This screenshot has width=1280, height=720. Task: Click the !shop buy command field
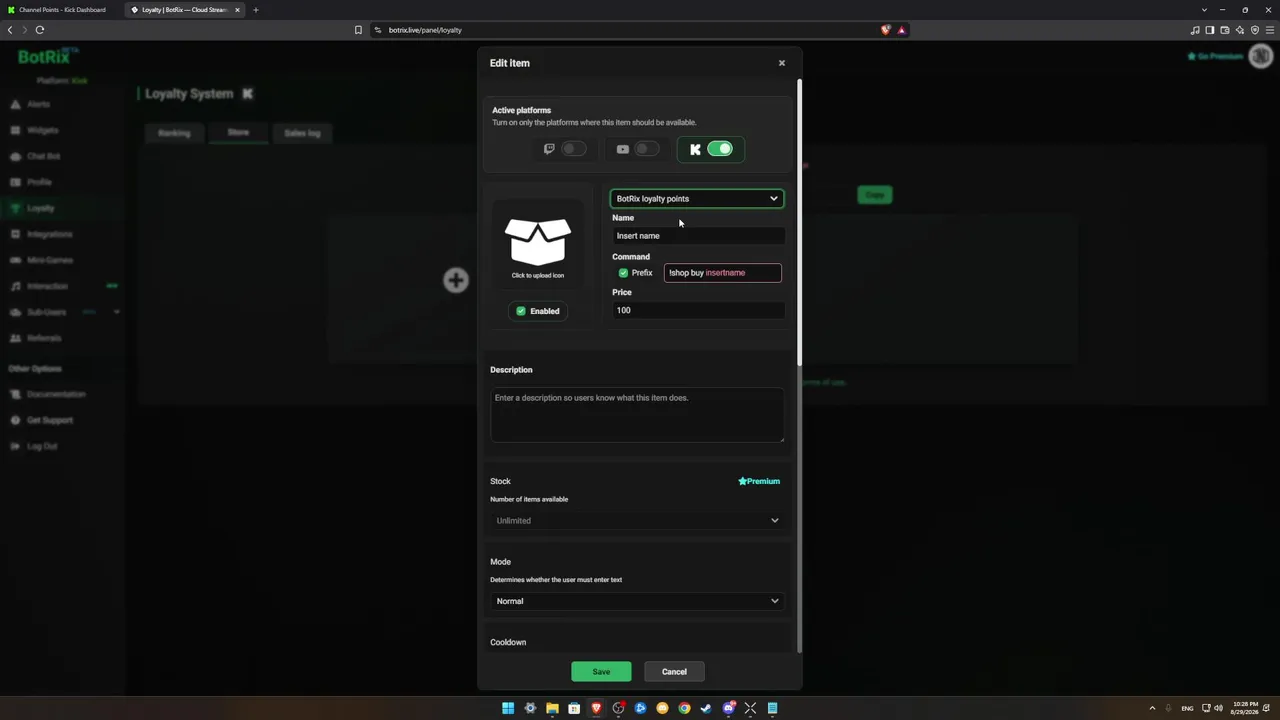tap(723, 273)
